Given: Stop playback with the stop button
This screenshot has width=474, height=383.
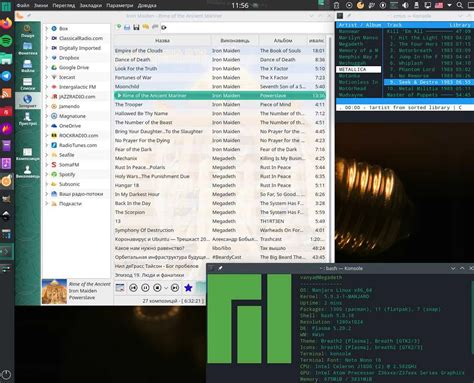Looking at the screenshot, I should click(x=157, y=288).
